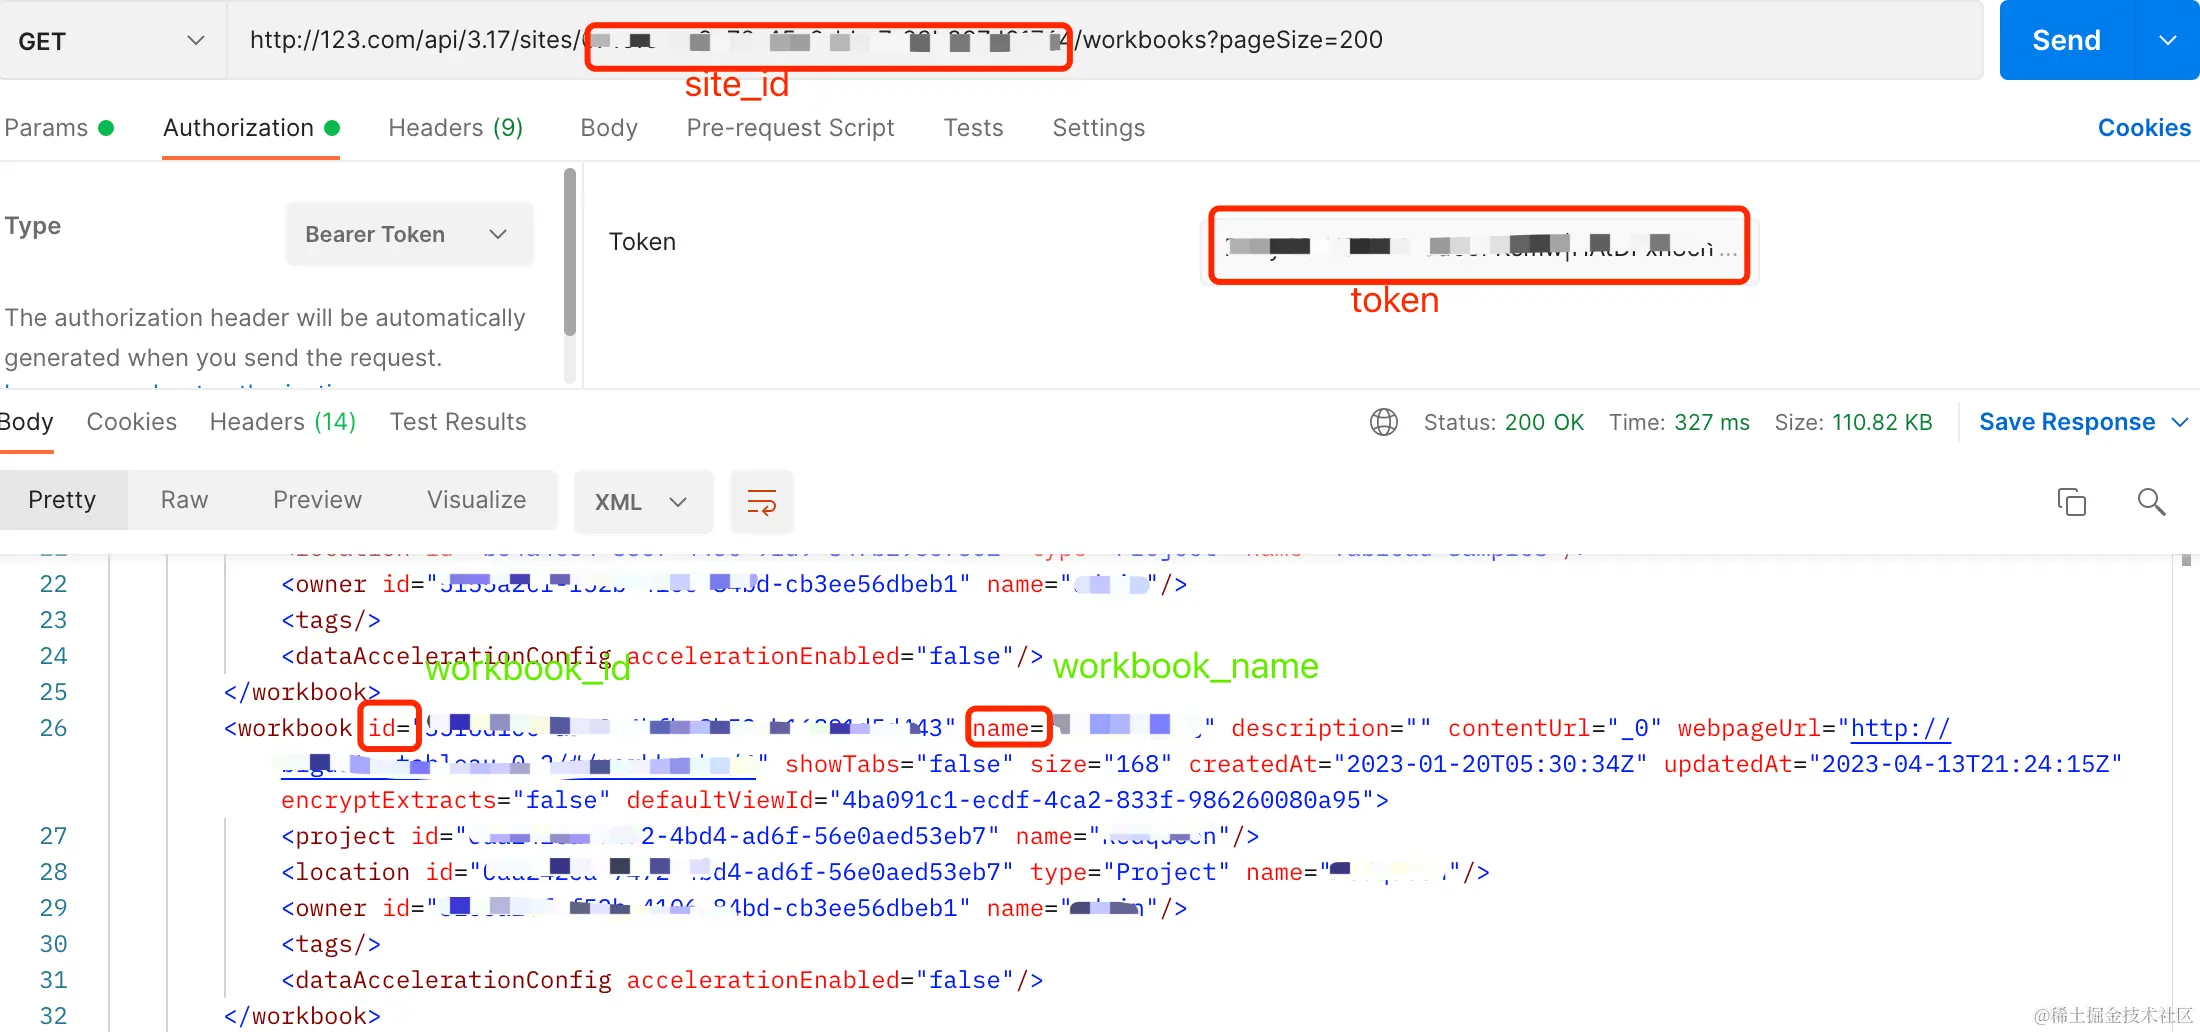This screenshot has height=1032, width=2200.
Task: Click the copy response icon
Action: [x=2071, y=501]
